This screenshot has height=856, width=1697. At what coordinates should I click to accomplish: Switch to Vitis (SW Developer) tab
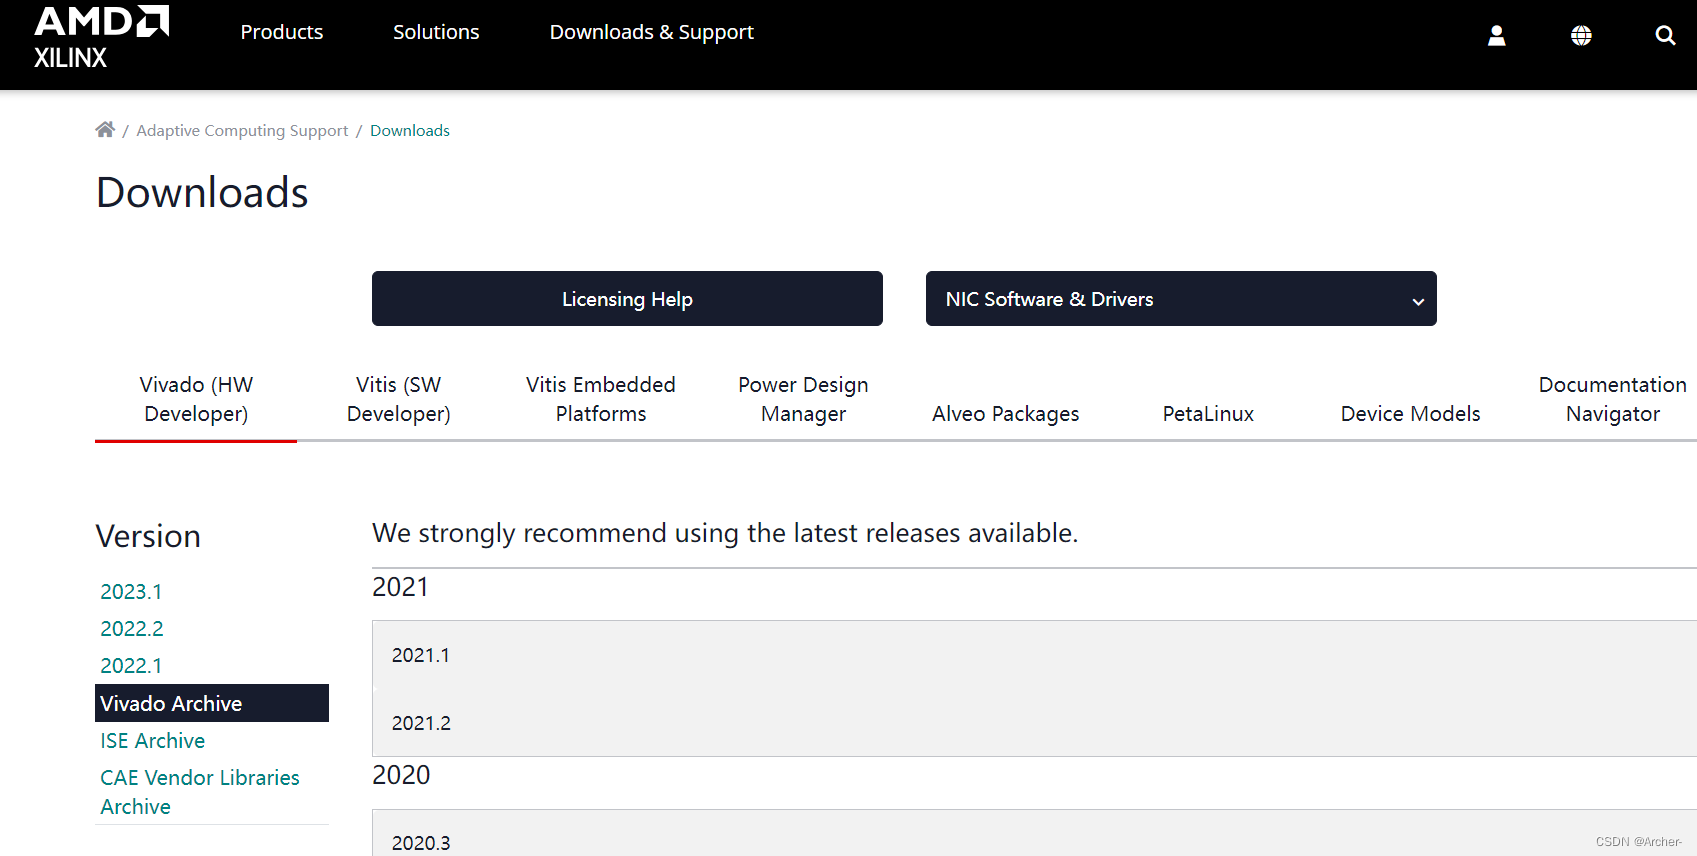pyautogui.click(x=398, y=399)
